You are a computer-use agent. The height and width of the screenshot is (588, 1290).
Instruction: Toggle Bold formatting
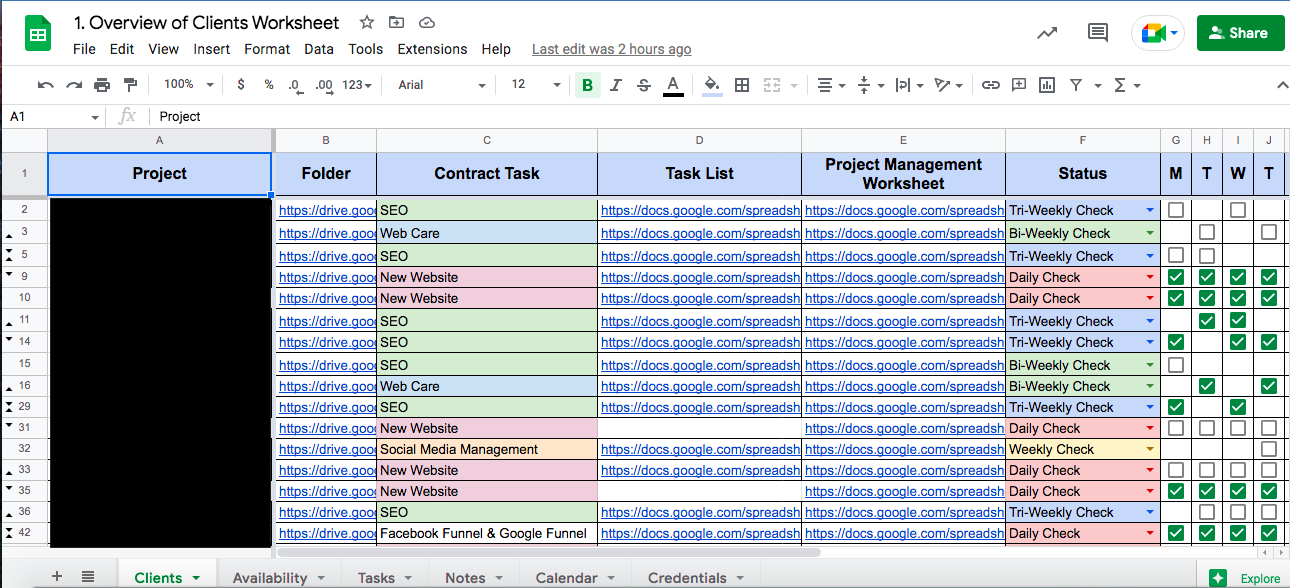(x=587, y=85)
